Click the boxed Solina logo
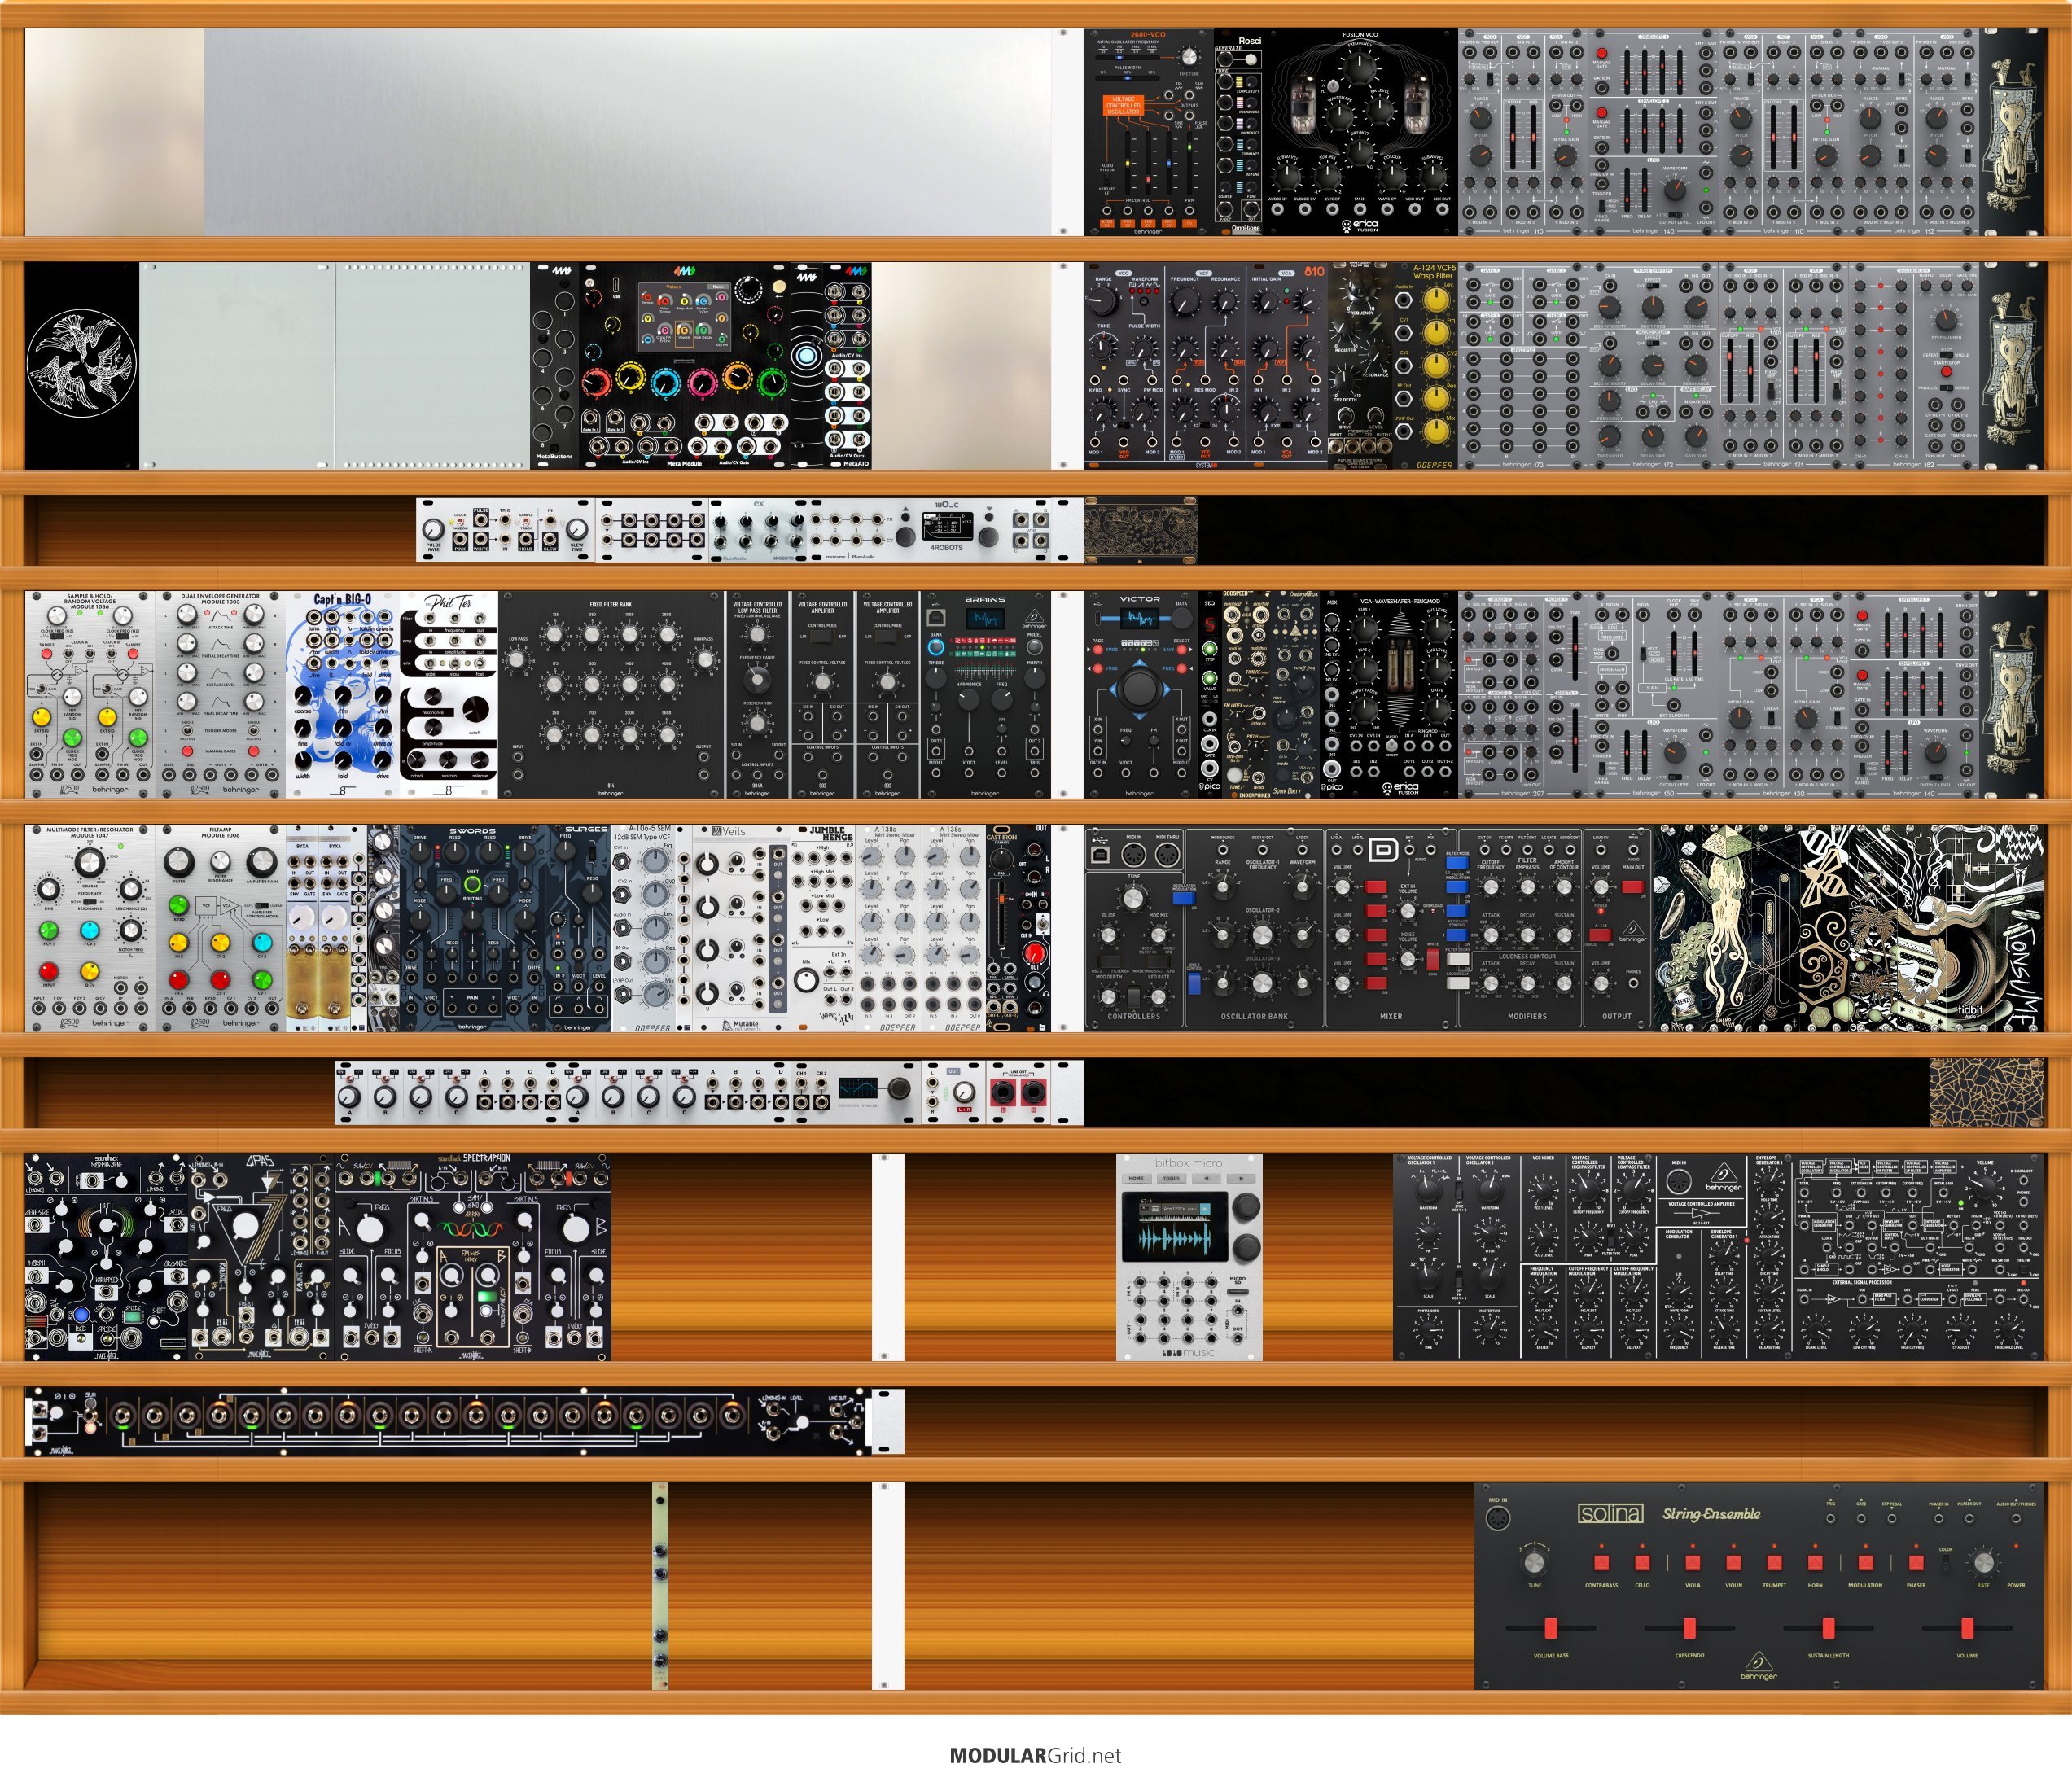Viewport: 2072px width, 1773px height. 1610,1513
